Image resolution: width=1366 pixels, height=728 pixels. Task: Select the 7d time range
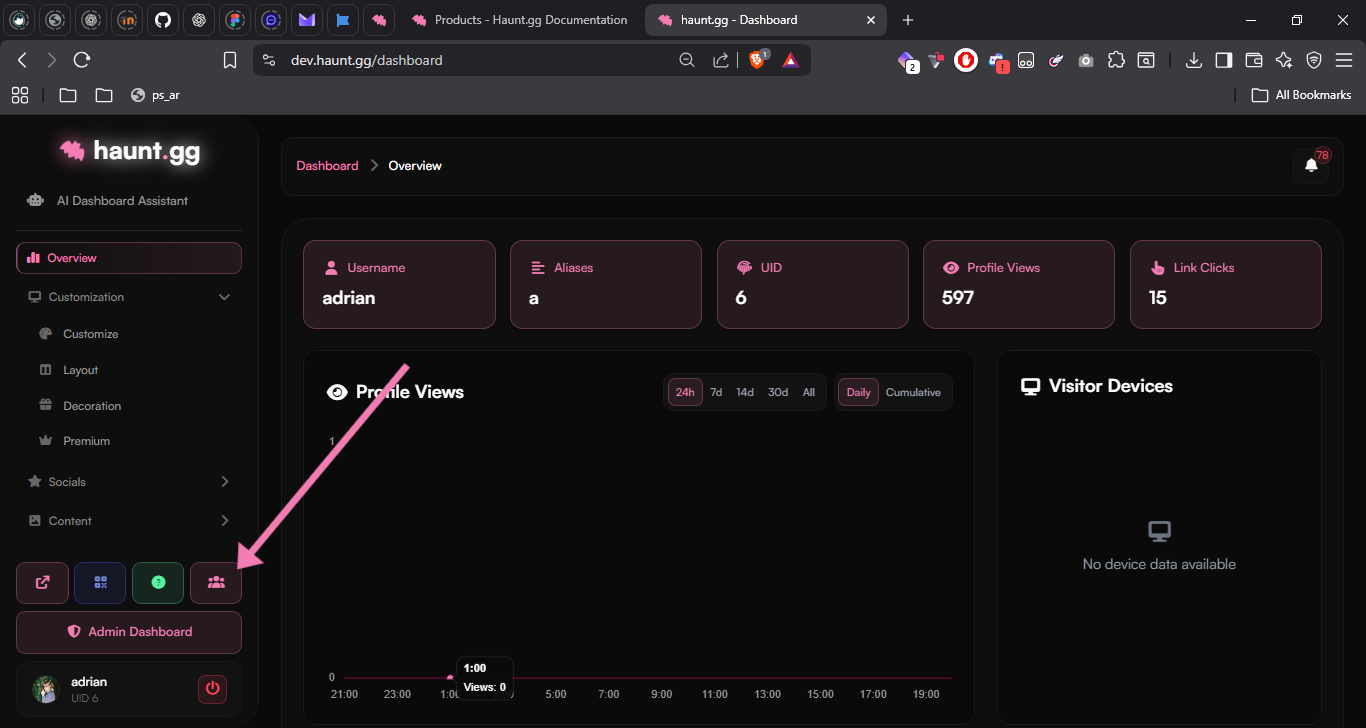[716, 393]
